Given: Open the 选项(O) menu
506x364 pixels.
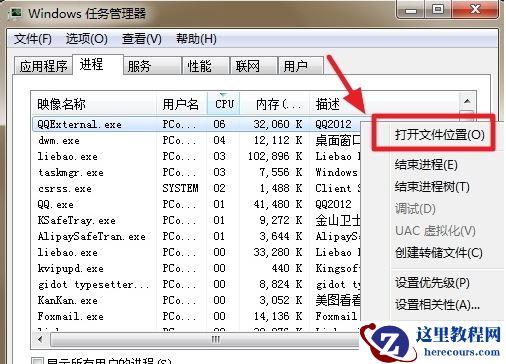Looking at the screenshot, I should [87, 39].
